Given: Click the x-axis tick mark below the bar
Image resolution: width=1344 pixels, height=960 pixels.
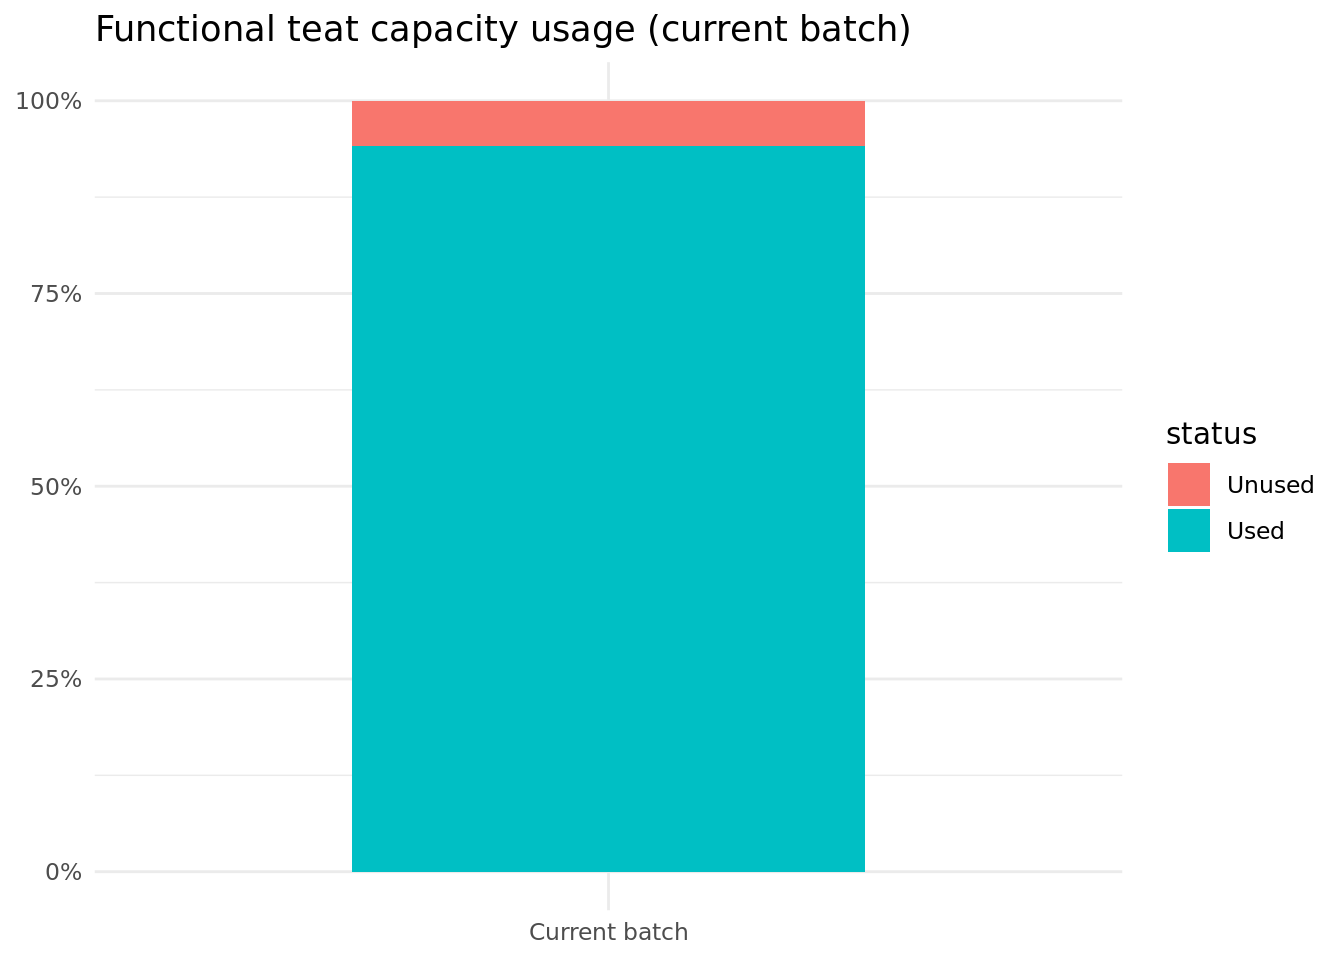Looking at the screenshot, I should (x=608, y=891).
